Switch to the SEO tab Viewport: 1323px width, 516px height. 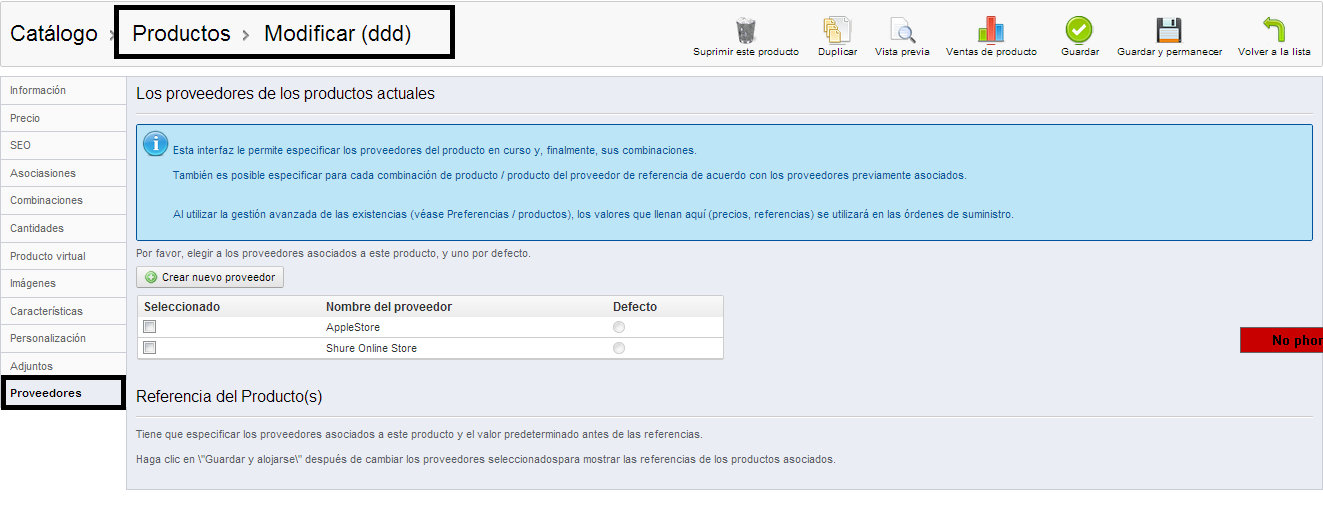(63, 145)
